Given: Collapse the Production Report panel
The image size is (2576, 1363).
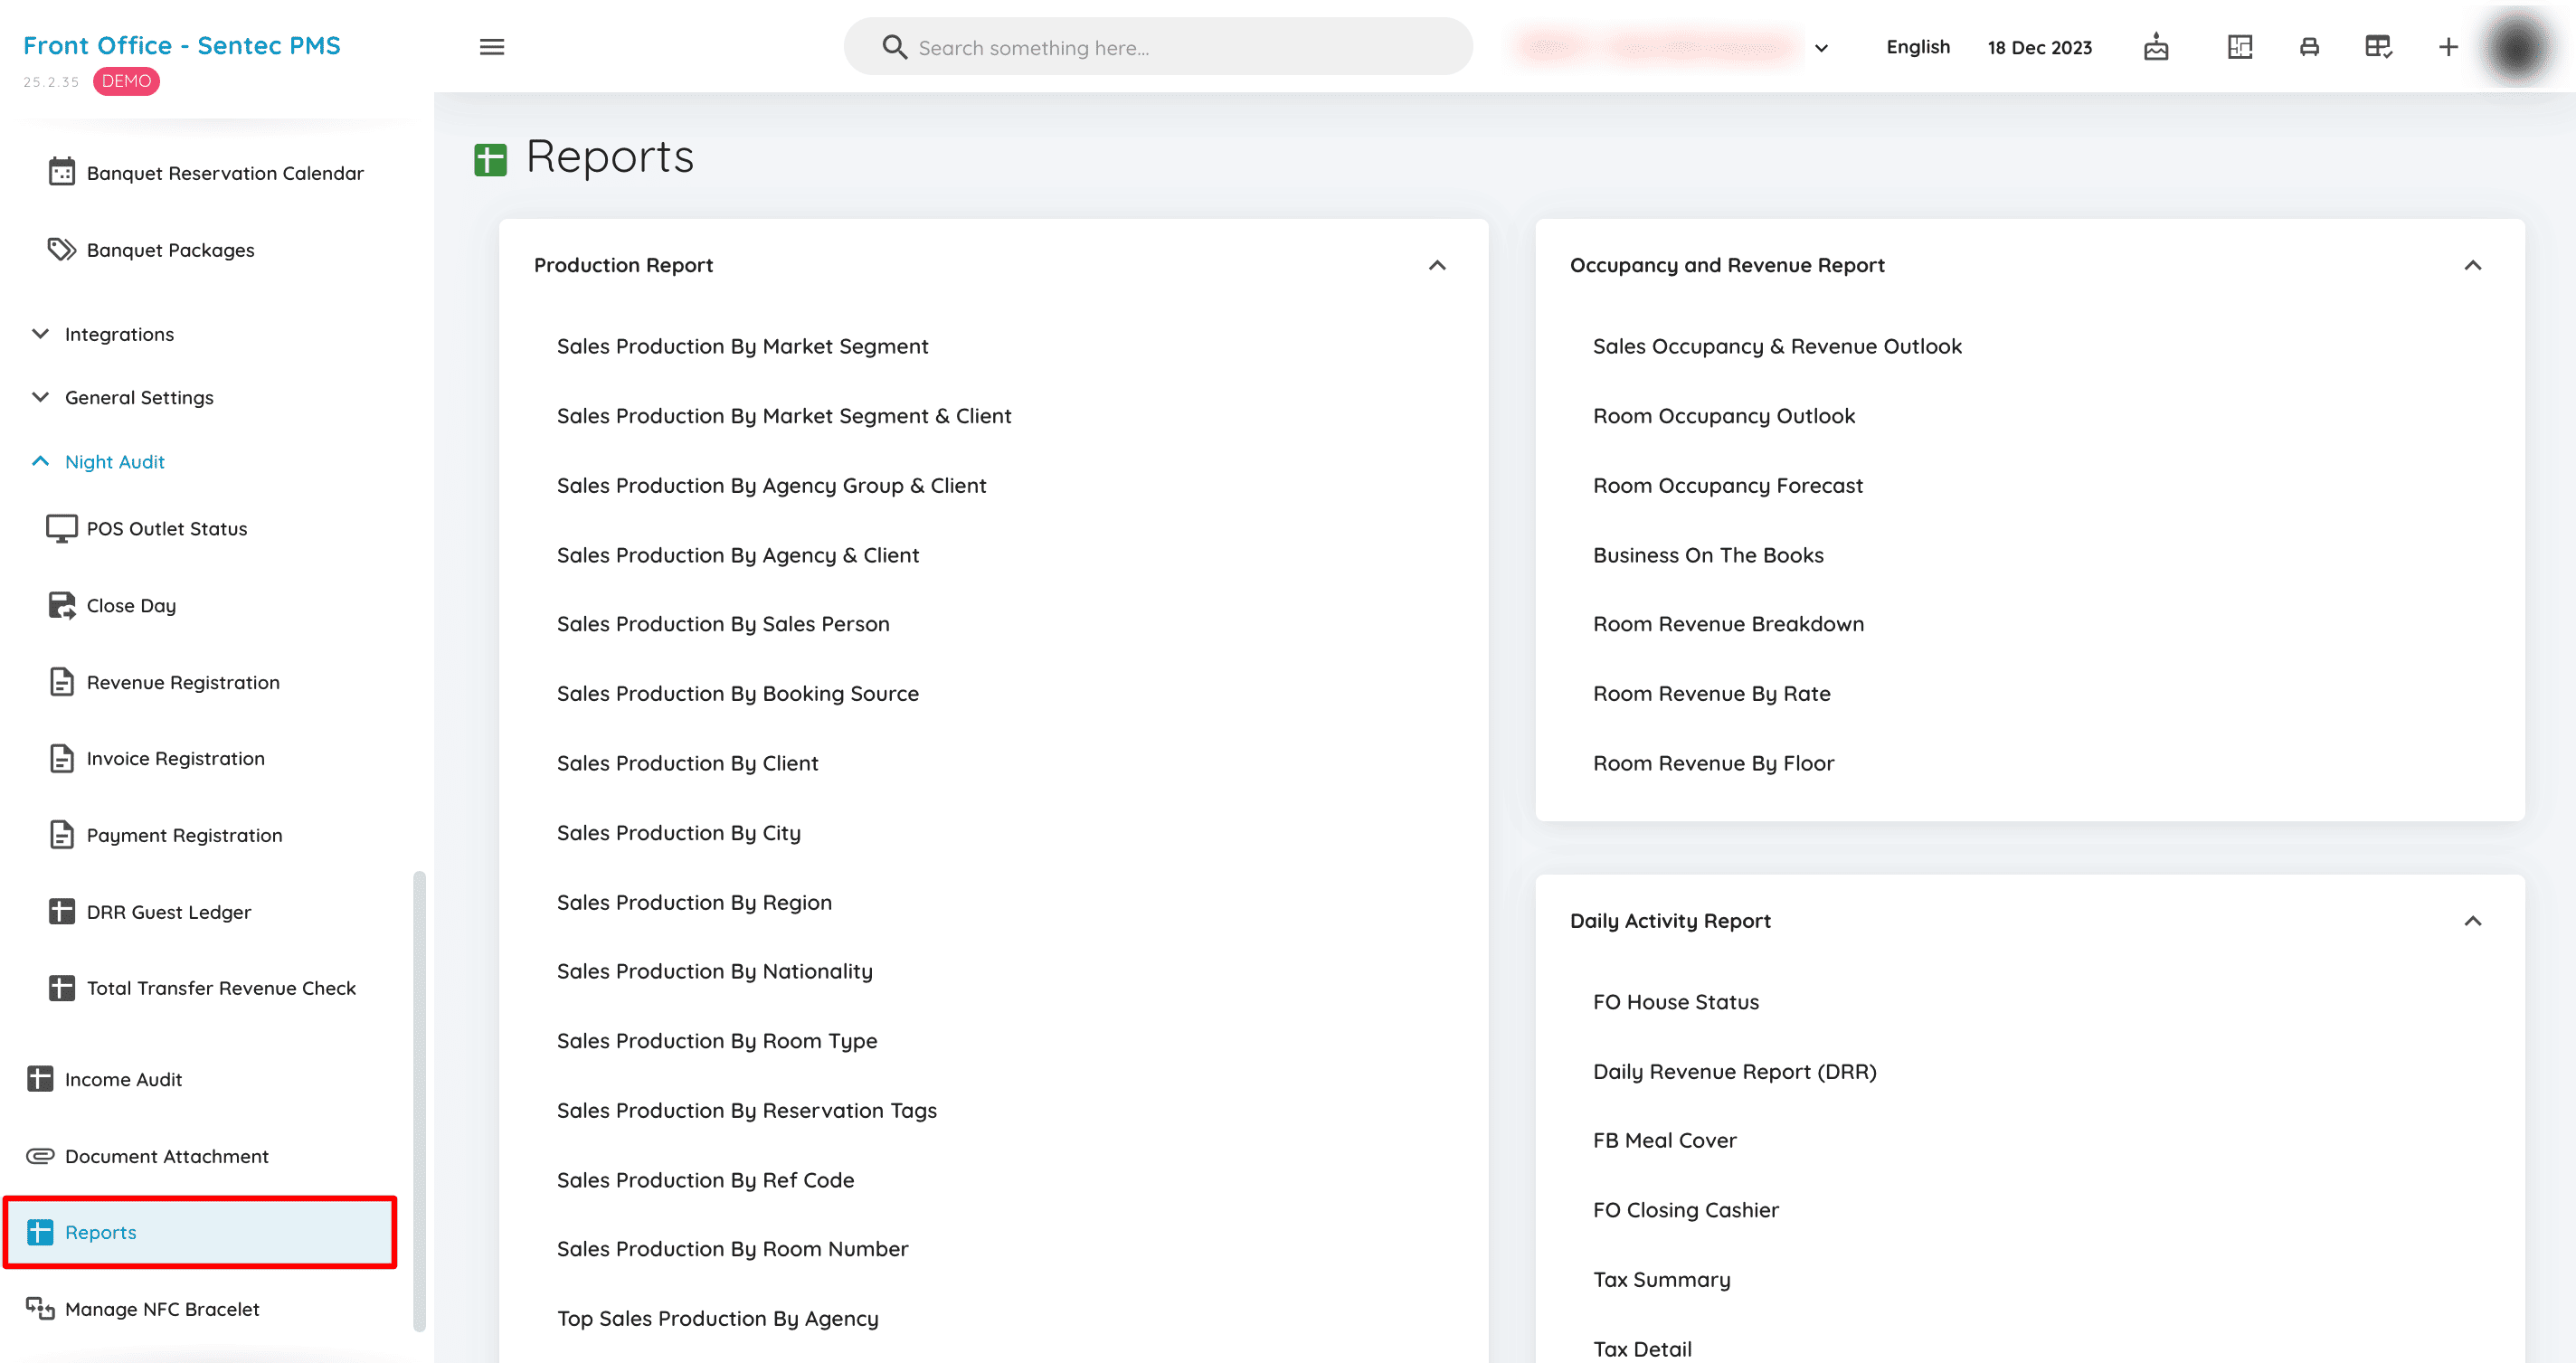Looking at the screenshot, I should pos(1437,265).
